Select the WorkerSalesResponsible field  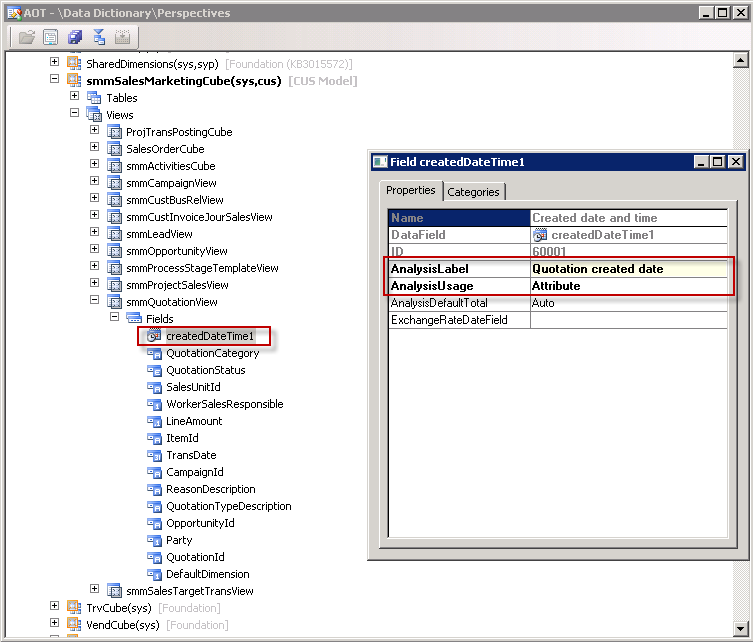pos(225,404)
